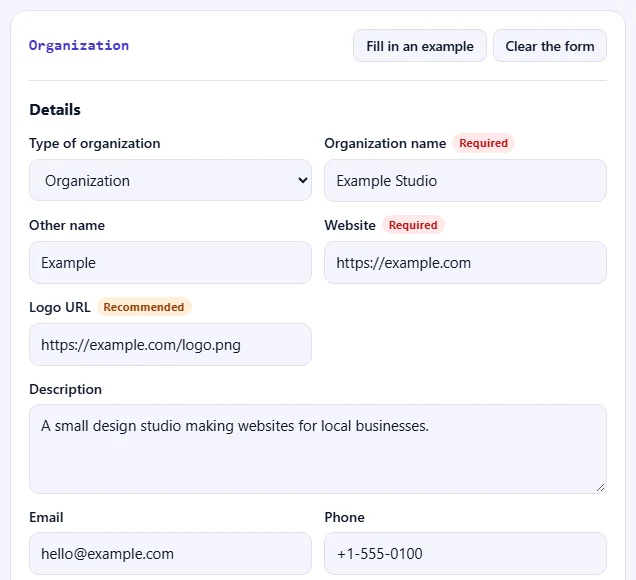Select the Website URL input field
The width and height of the screenshot is (636, 580).
pos(465,262)
